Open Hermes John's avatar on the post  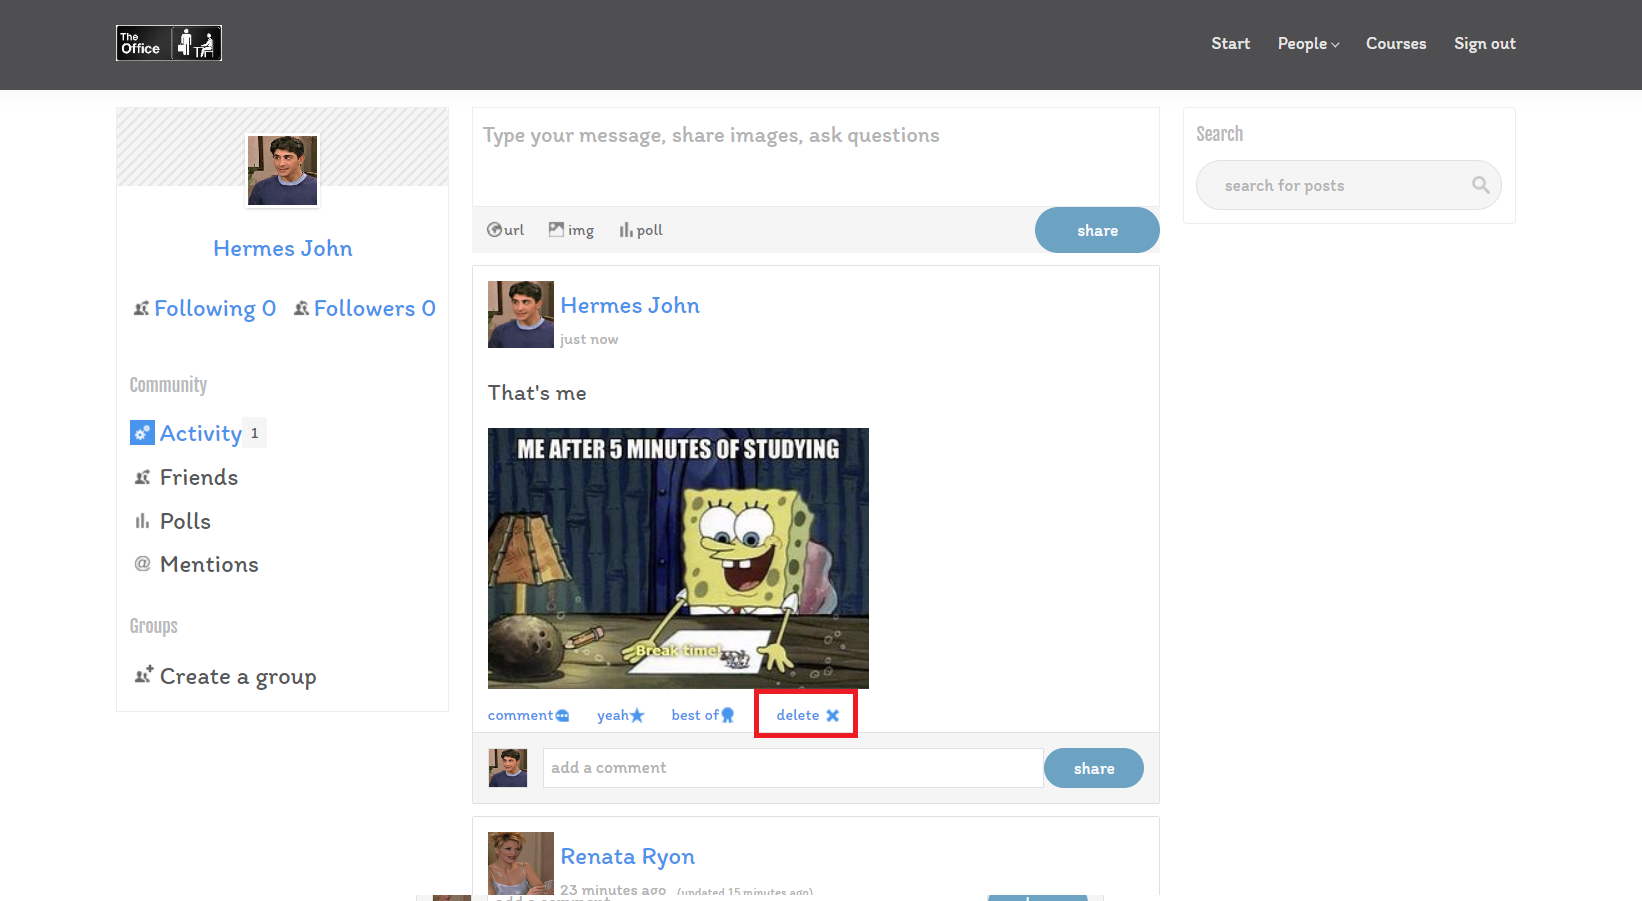point(520,315)
